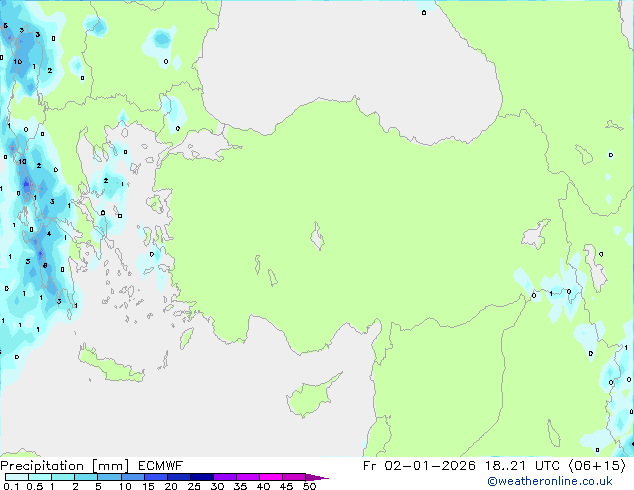The height and width of the screenshot is (490, 634).
Task: Click the '(06+15)' forecast run label
Action: pos(597,465)
